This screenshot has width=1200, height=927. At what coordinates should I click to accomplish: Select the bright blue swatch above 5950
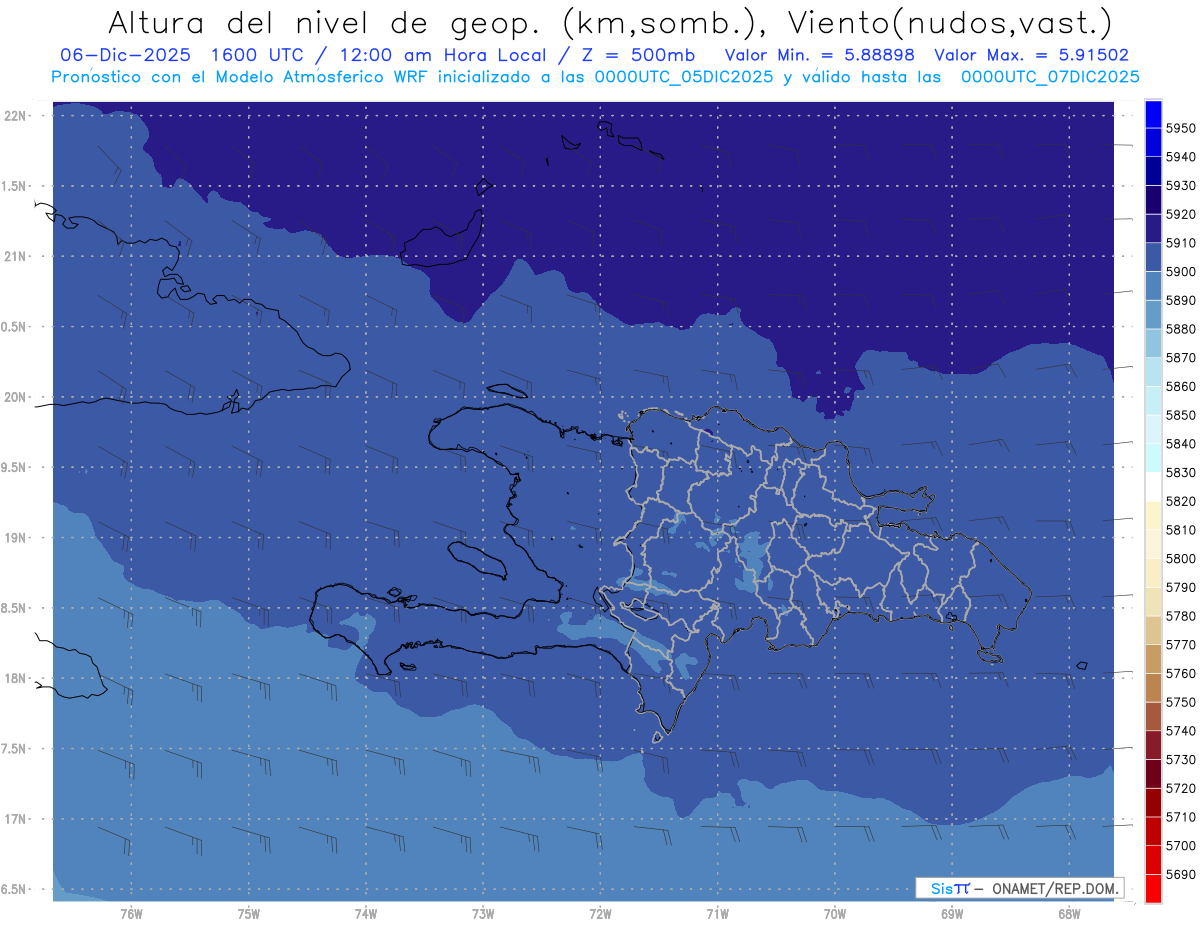1153,114
